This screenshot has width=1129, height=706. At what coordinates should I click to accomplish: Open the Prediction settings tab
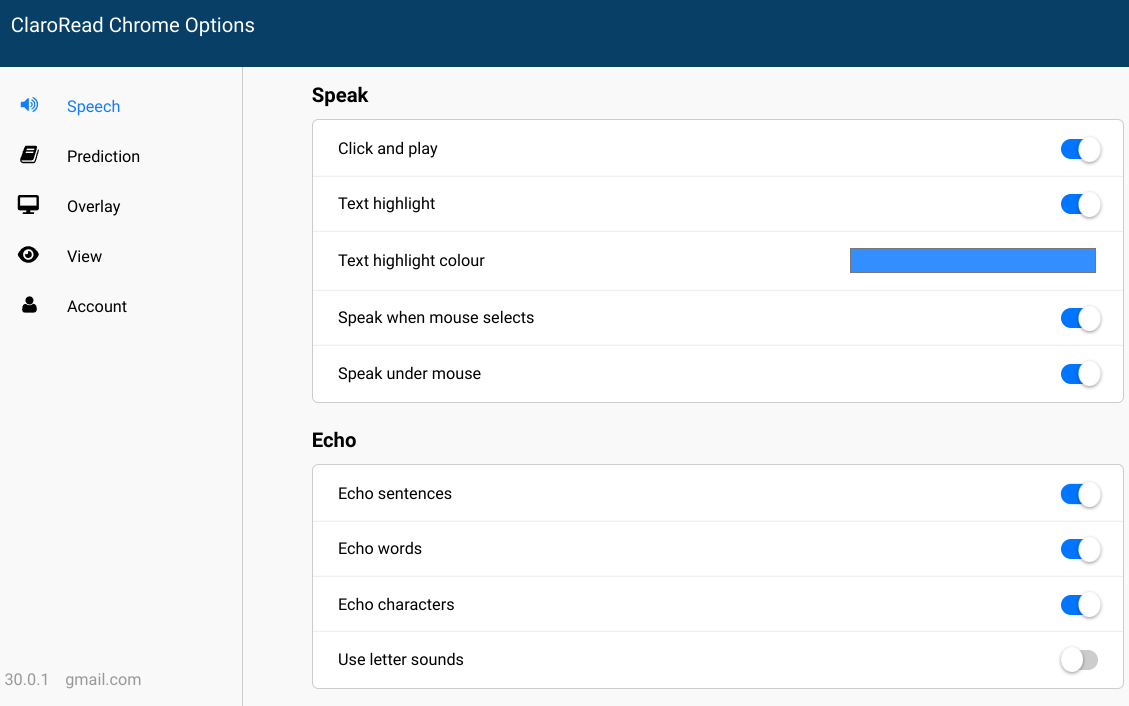coord(103,156)
